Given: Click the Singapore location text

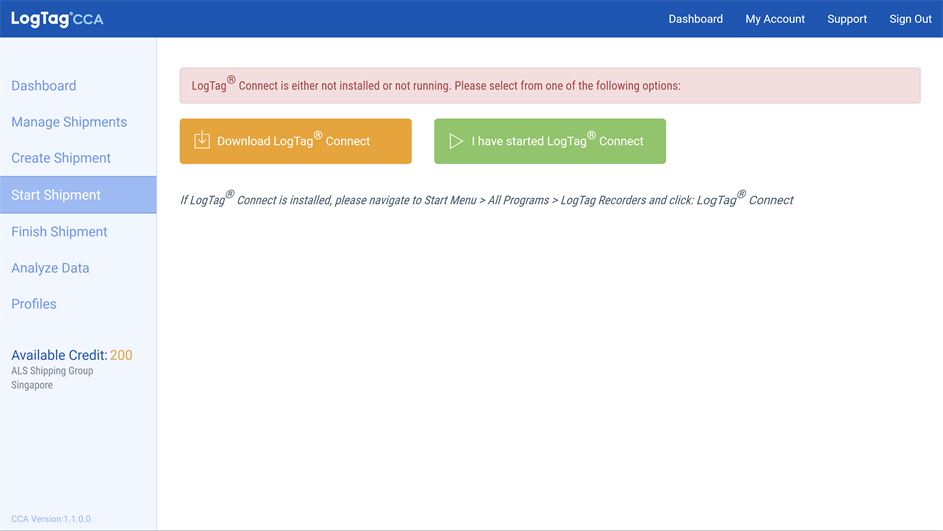Looking at the screenshot, I should pos(32,385).
